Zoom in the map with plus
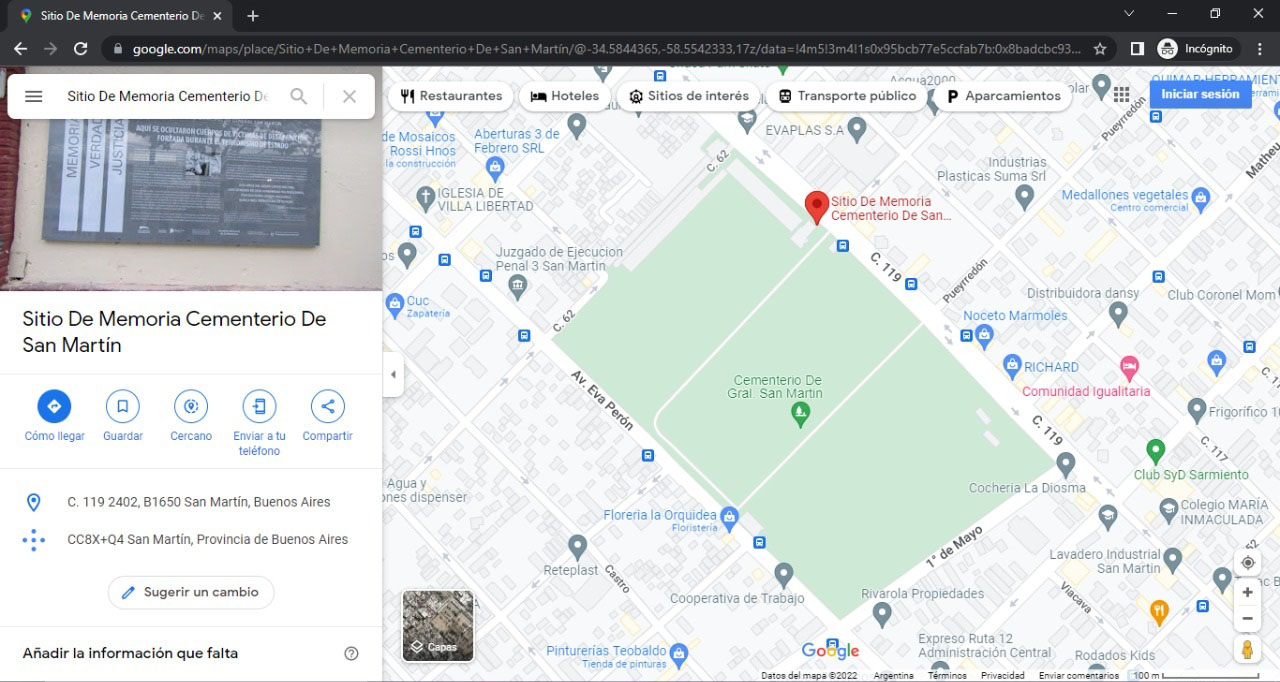 (x=1247, y=592)
